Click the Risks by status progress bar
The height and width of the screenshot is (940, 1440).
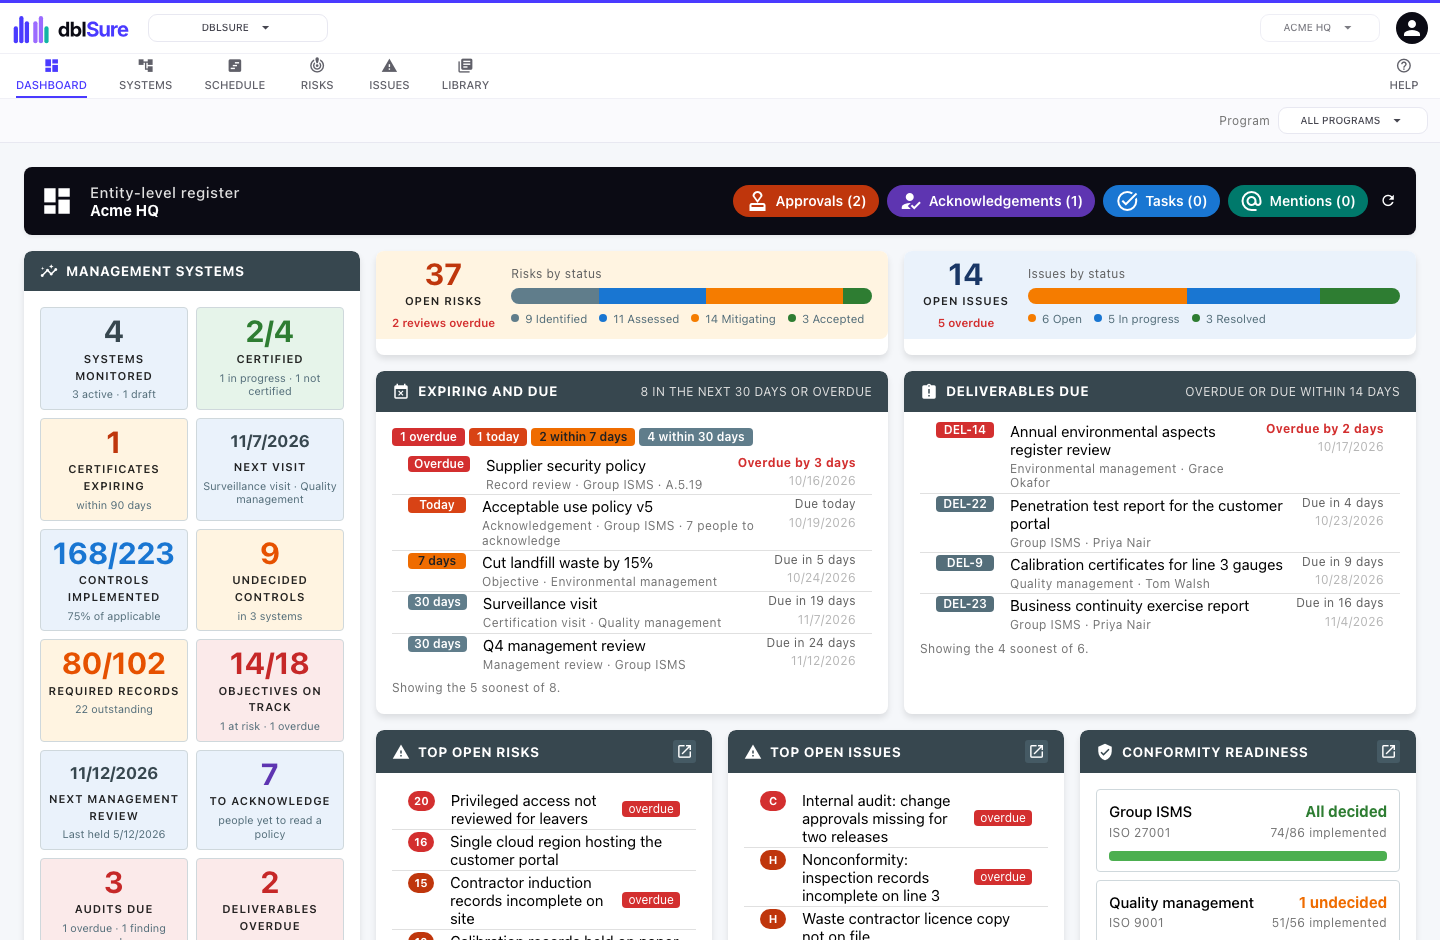point(691,296)
